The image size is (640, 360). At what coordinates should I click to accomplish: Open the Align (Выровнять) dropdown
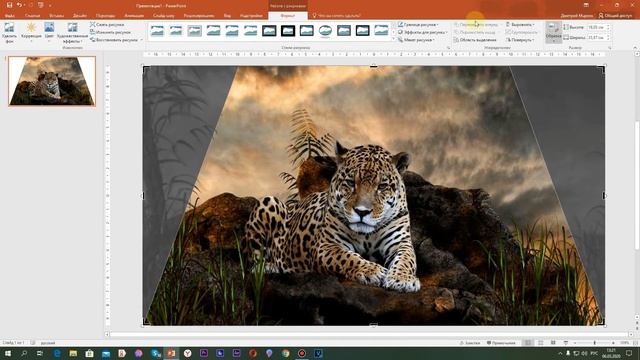(x=520, y=24)
